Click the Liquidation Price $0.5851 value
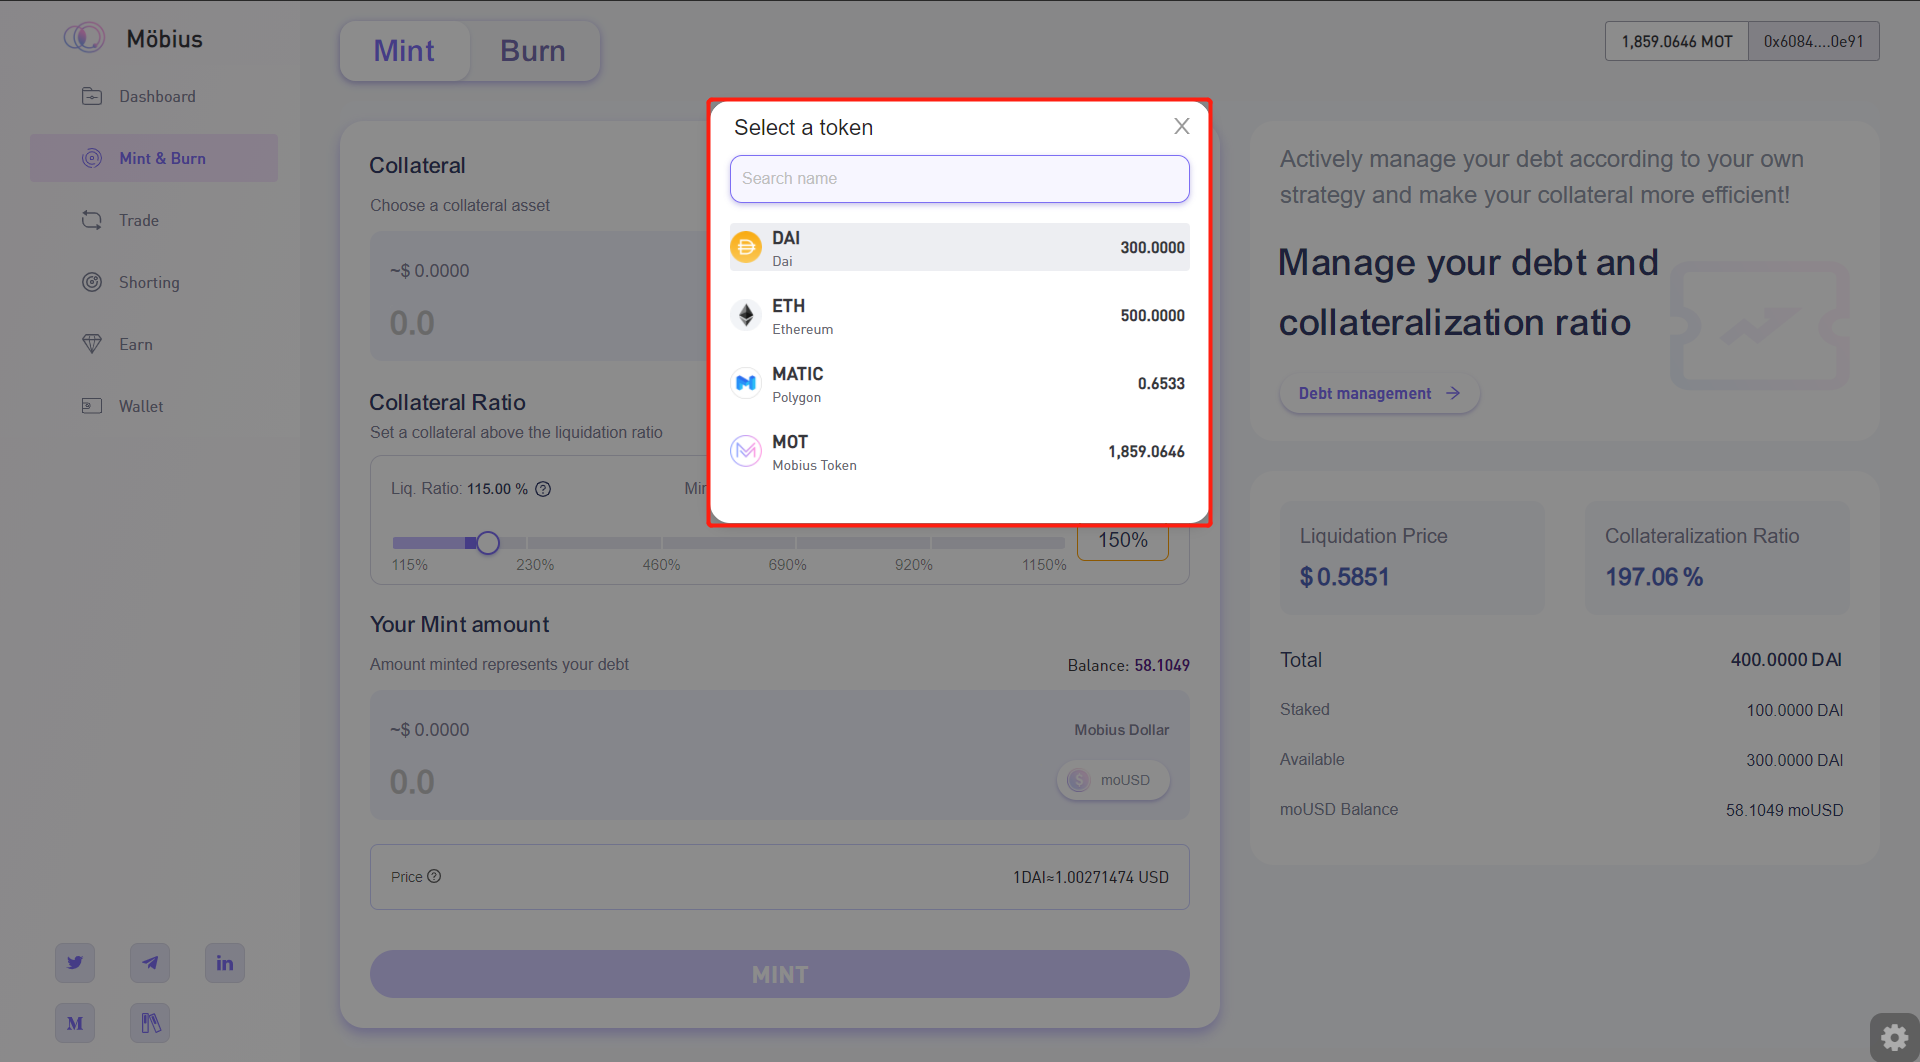This screenshot has height=1062, width=1920. (1344, 577)
